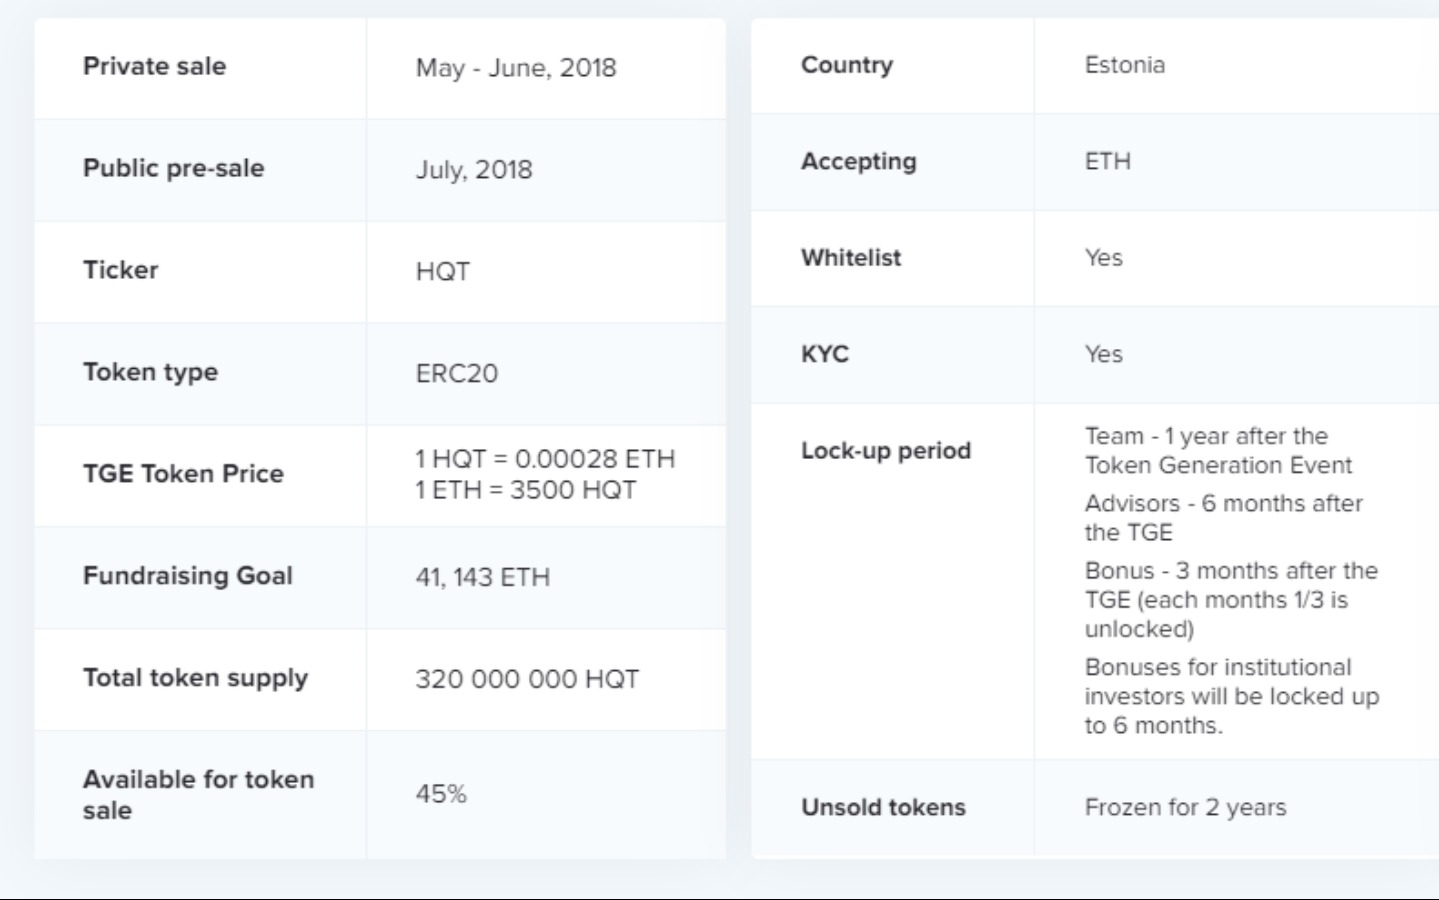Click the "Frozen for 2 years" value
1439x900 pixels.
click(1185, 807)
